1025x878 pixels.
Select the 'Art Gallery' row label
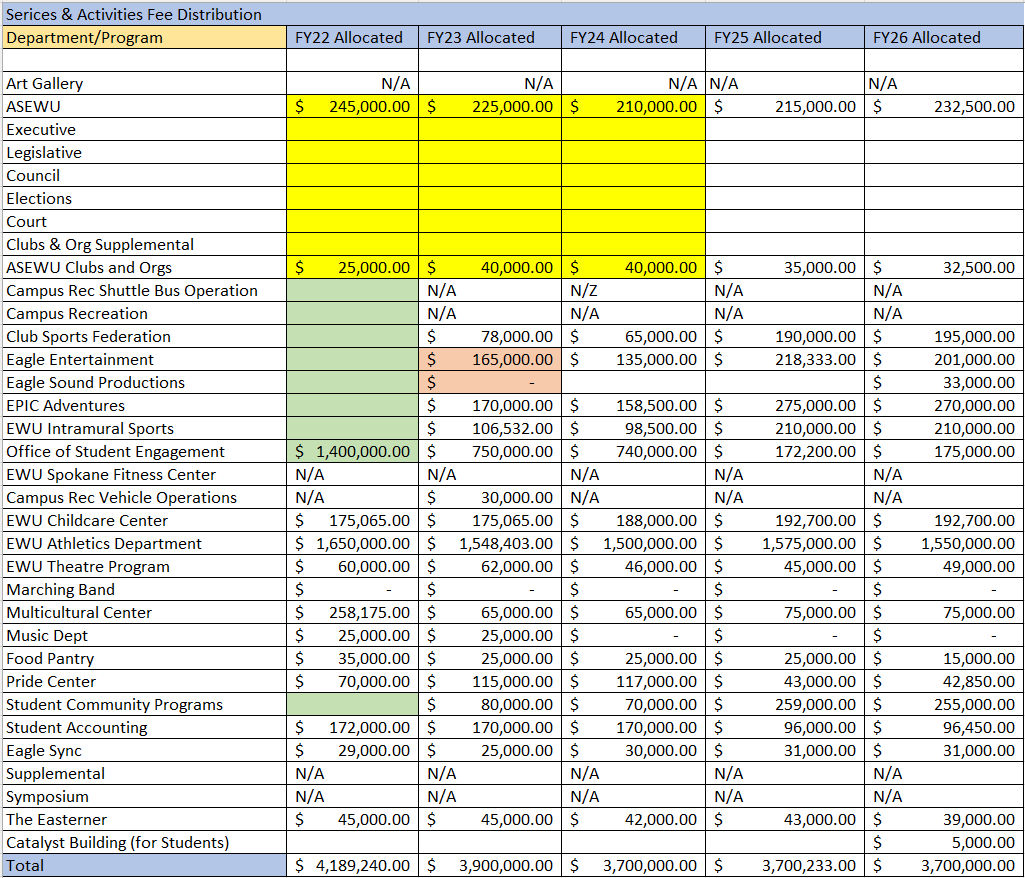[x=45, y=84]
